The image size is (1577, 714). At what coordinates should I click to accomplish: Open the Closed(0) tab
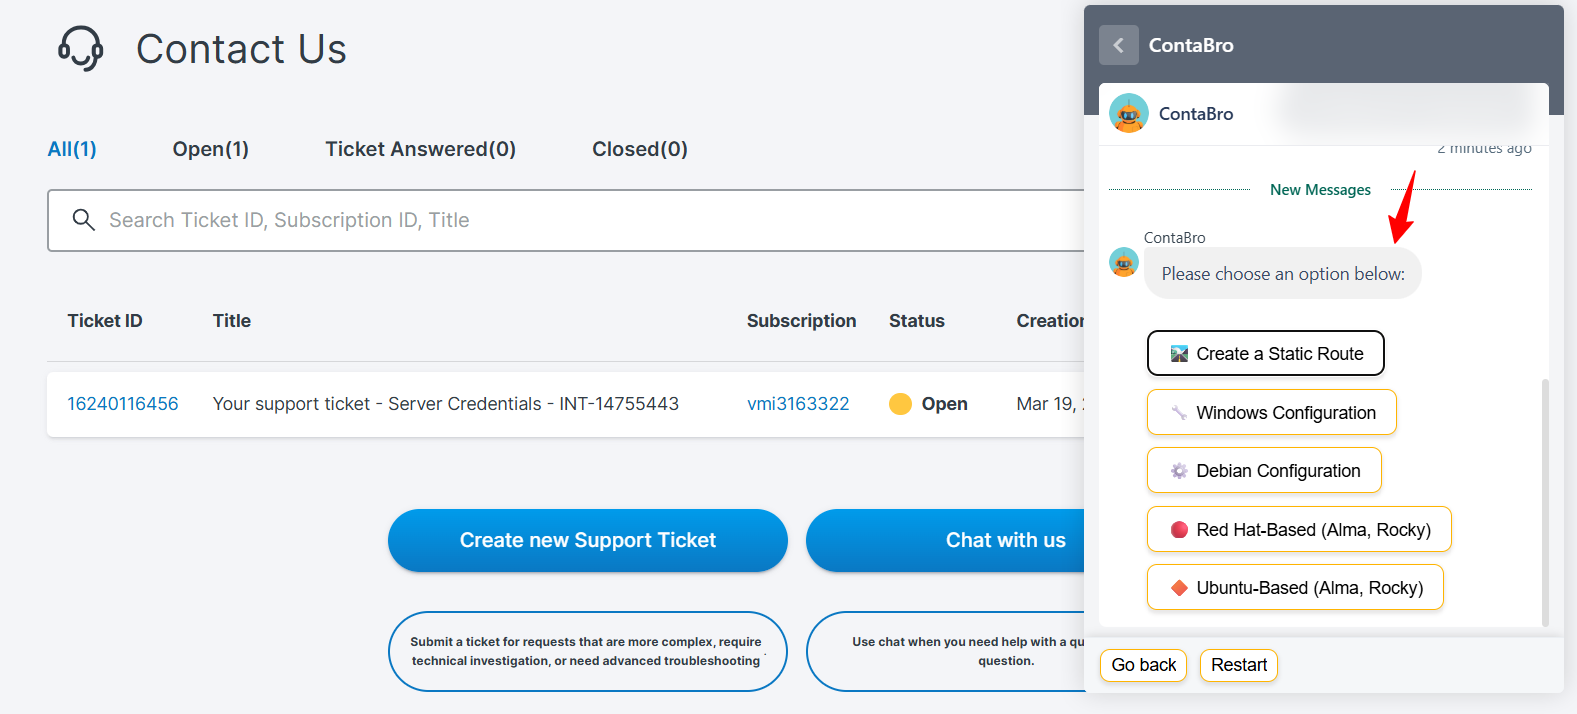pos(640,149)
